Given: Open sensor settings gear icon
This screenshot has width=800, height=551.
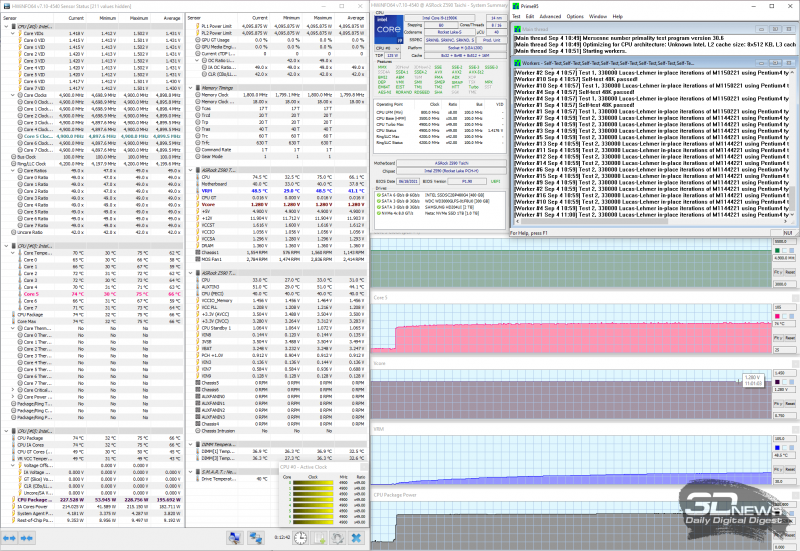Looking at the screenshot, I should pos(337,538).
